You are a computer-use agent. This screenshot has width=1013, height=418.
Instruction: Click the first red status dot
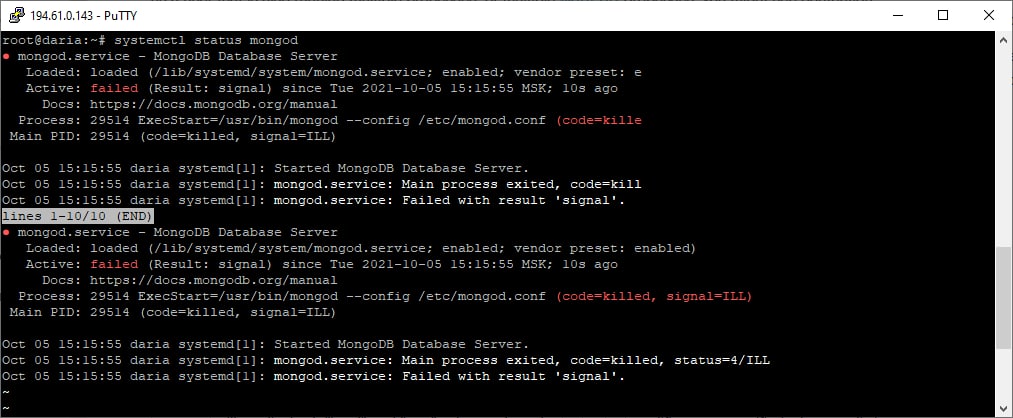click(6, 57)
